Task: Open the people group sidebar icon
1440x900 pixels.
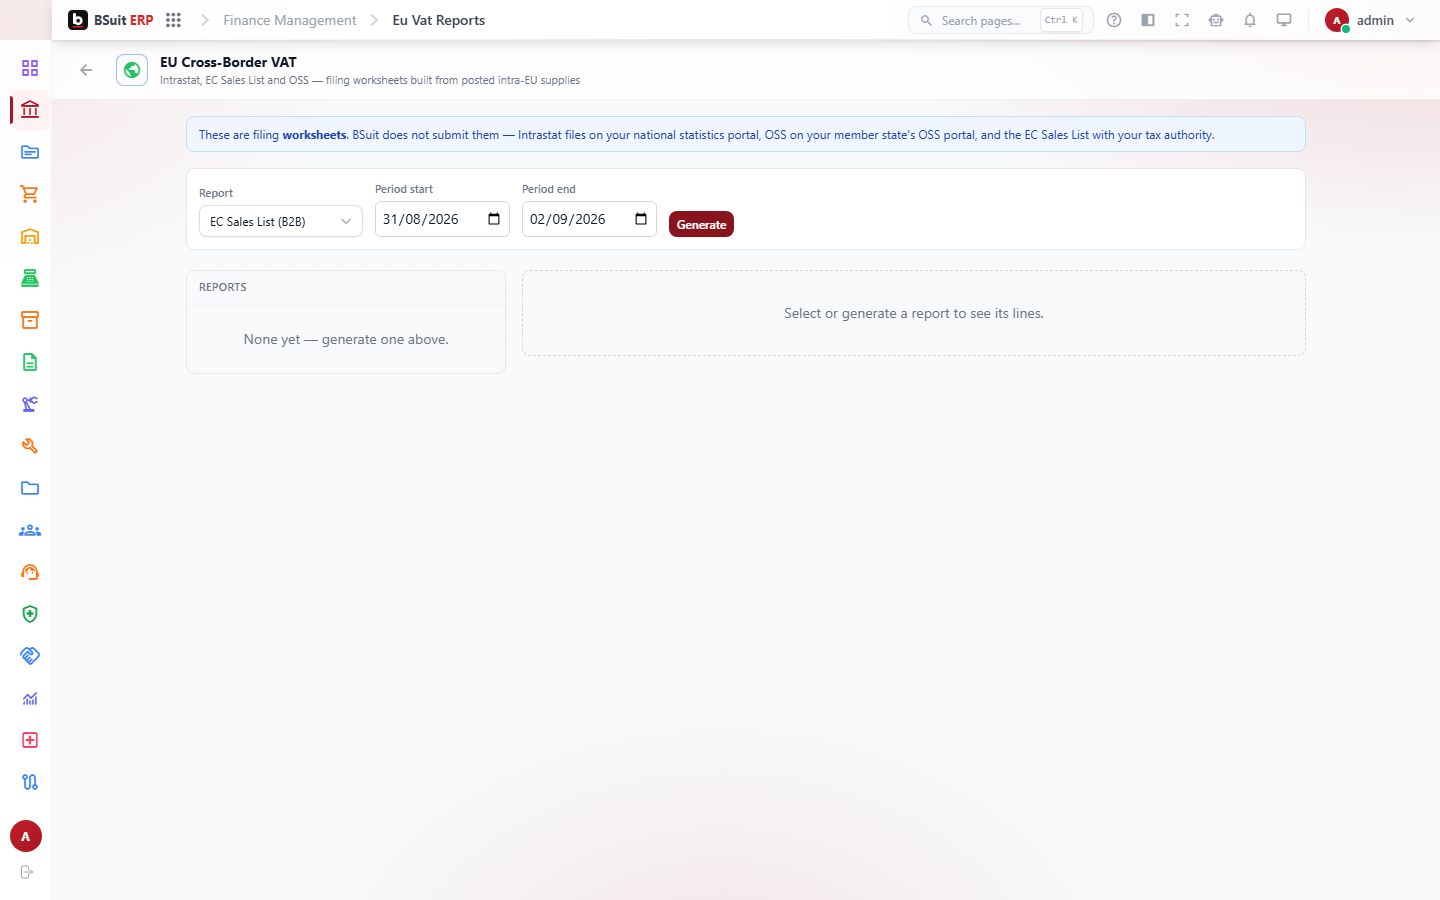Action: click(30, 530)
